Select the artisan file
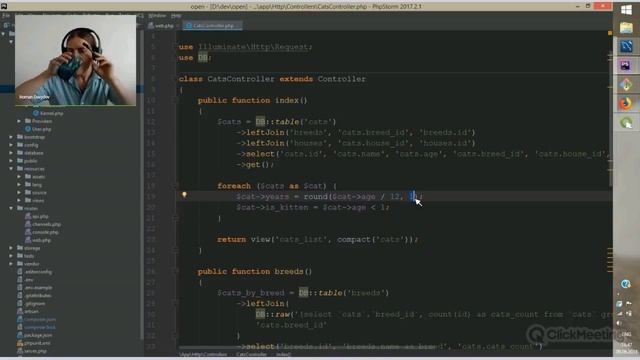 tap(31, 311)
